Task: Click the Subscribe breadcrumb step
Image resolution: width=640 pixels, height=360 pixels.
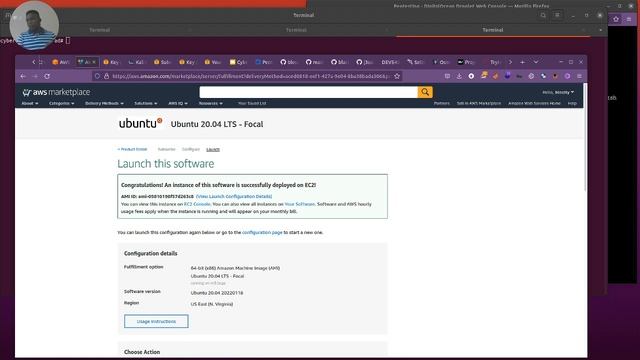Action: (167, 149)
